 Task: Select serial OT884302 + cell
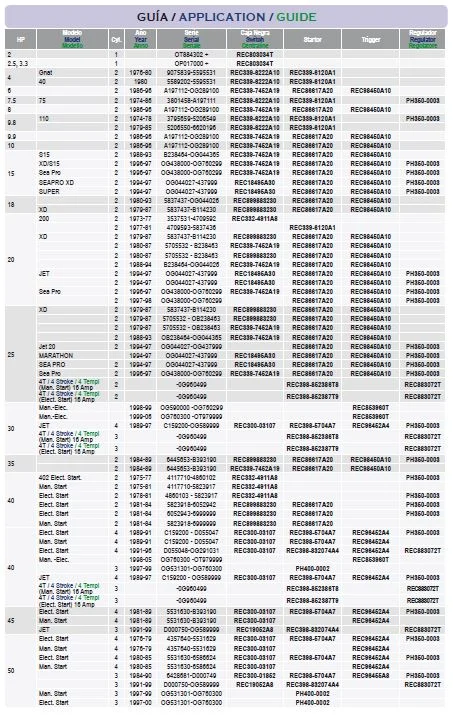click(192, 54)
